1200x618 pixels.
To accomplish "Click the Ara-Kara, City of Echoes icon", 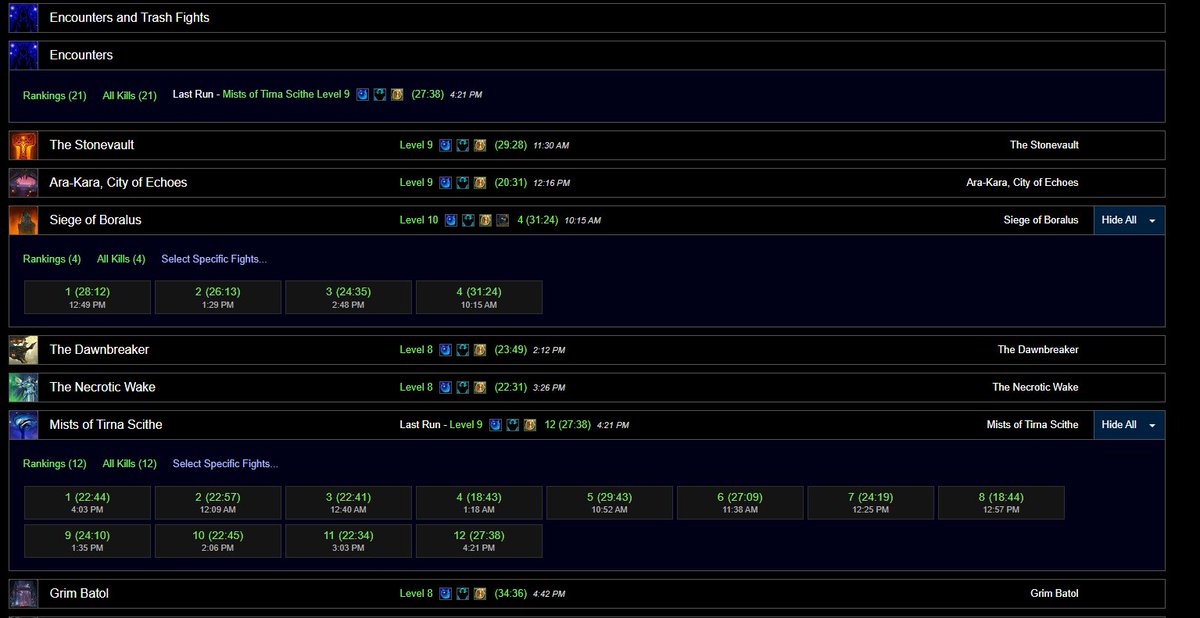I will (24, 183).
